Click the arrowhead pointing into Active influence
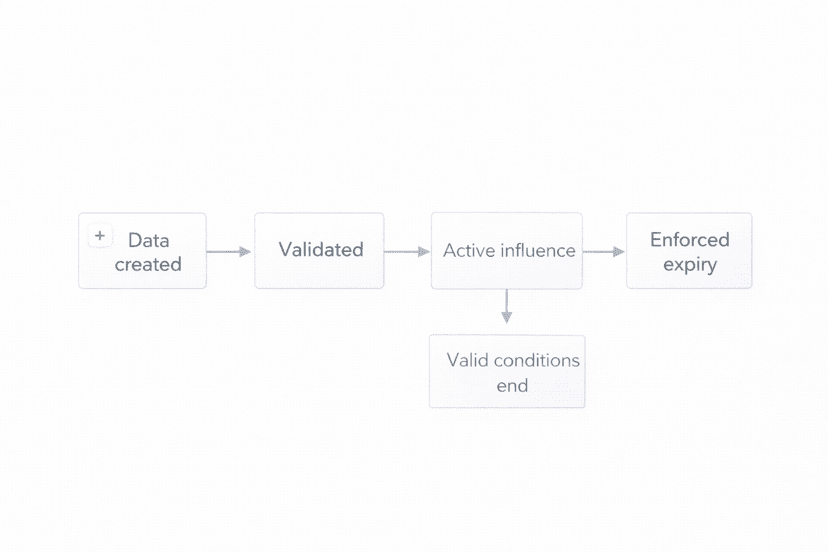Viewport: 828px width, 552px height. pos(423,252)
